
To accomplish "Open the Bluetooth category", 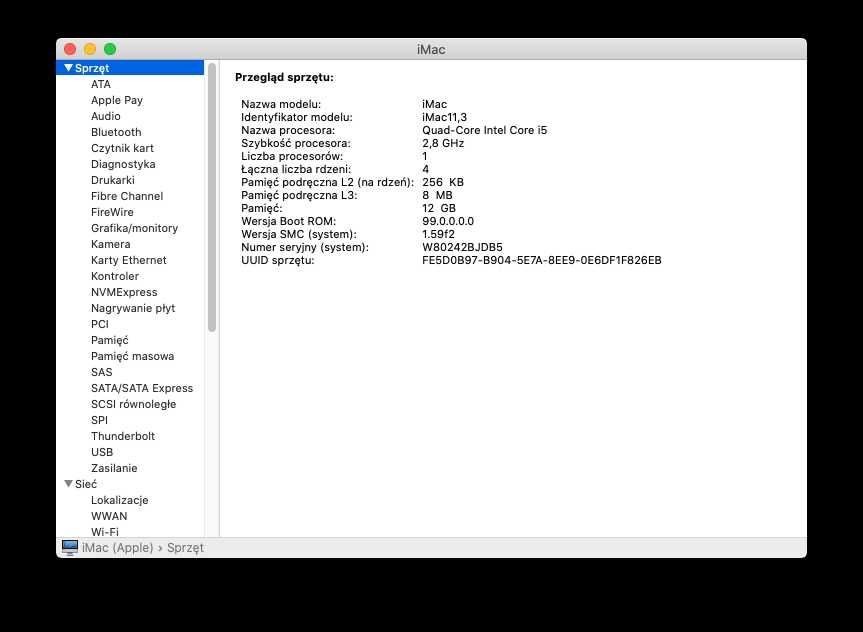I will 116,132.
